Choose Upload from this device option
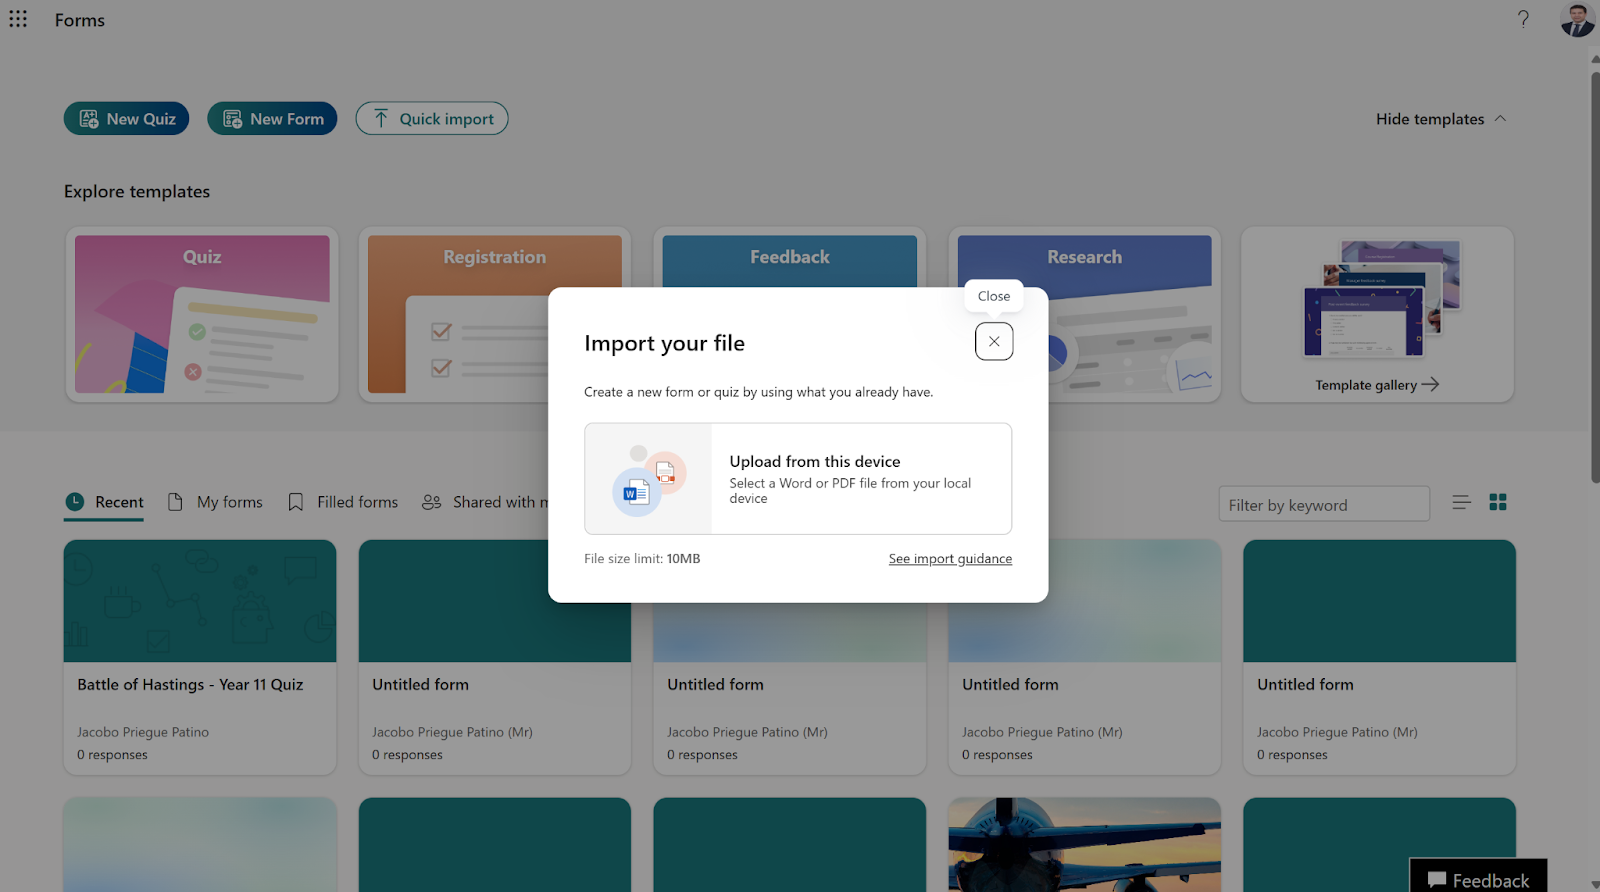Image resolution: width=1600 pixels, height=892 pixels. coord(798,479)
